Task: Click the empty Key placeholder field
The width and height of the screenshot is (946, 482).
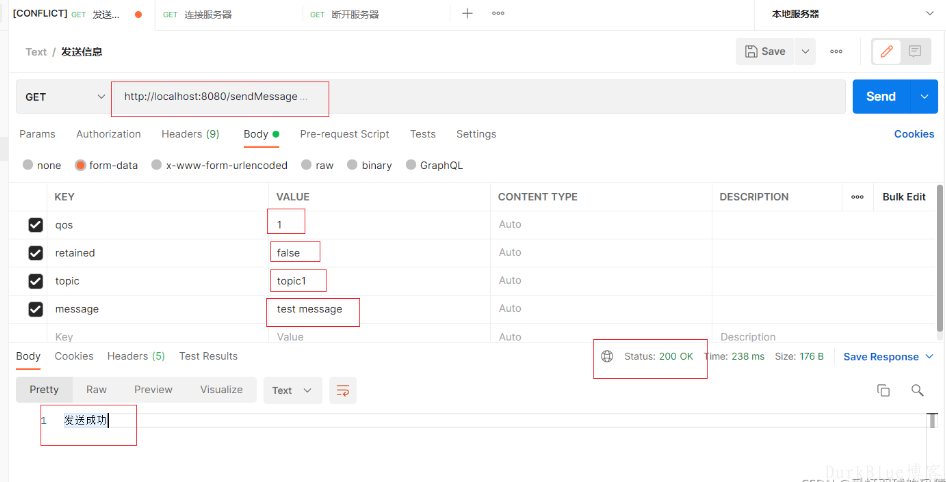Action: tap(157, 337)
